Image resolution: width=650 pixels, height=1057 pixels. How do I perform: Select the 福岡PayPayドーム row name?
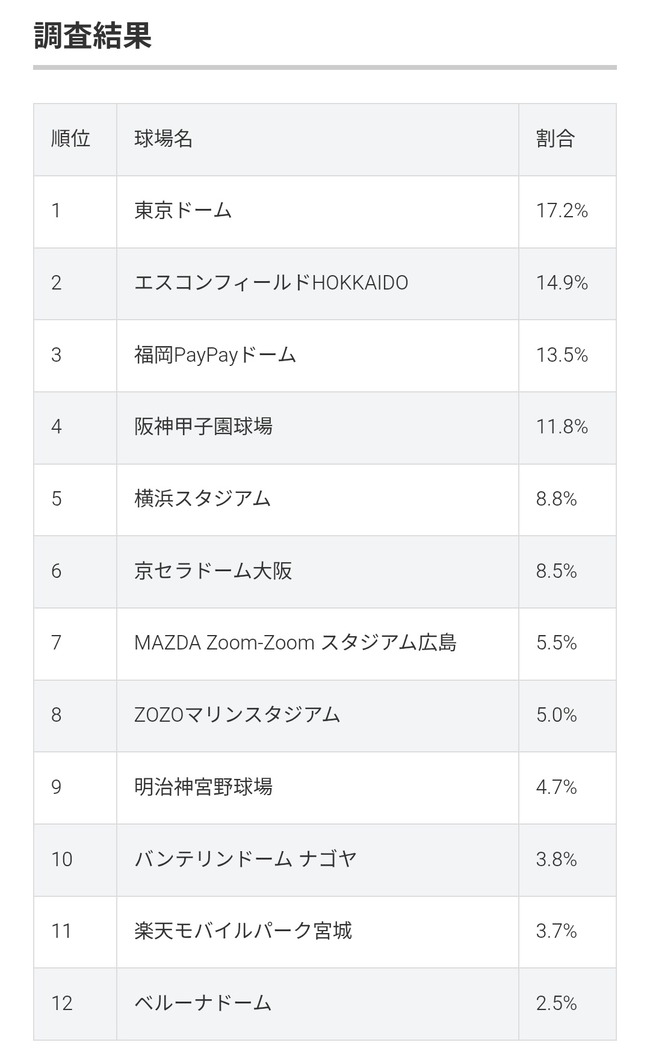(215, 355)
